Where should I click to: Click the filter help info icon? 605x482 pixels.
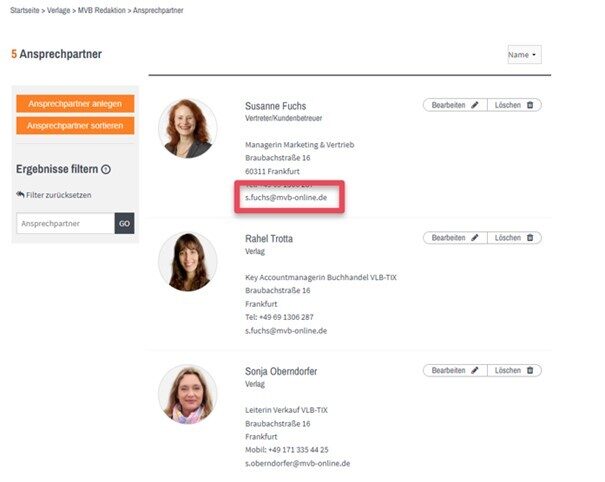tap(106, 169)
